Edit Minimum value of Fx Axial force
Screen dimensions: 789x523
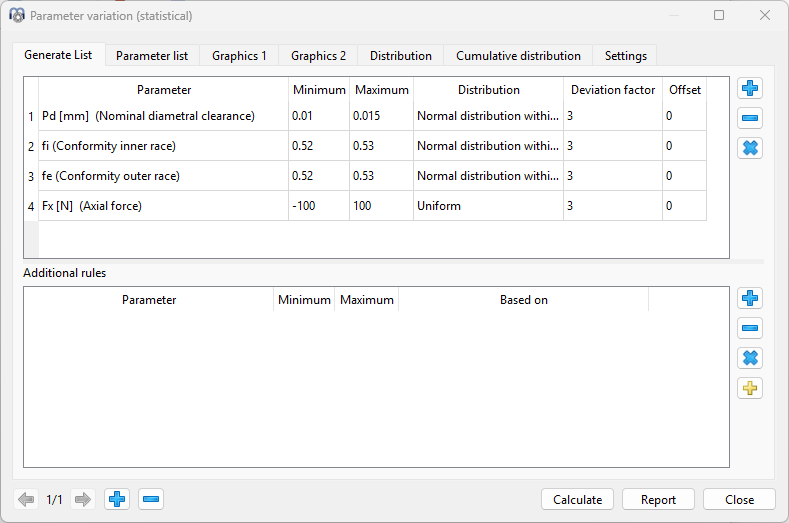click(x=318, y=206)
